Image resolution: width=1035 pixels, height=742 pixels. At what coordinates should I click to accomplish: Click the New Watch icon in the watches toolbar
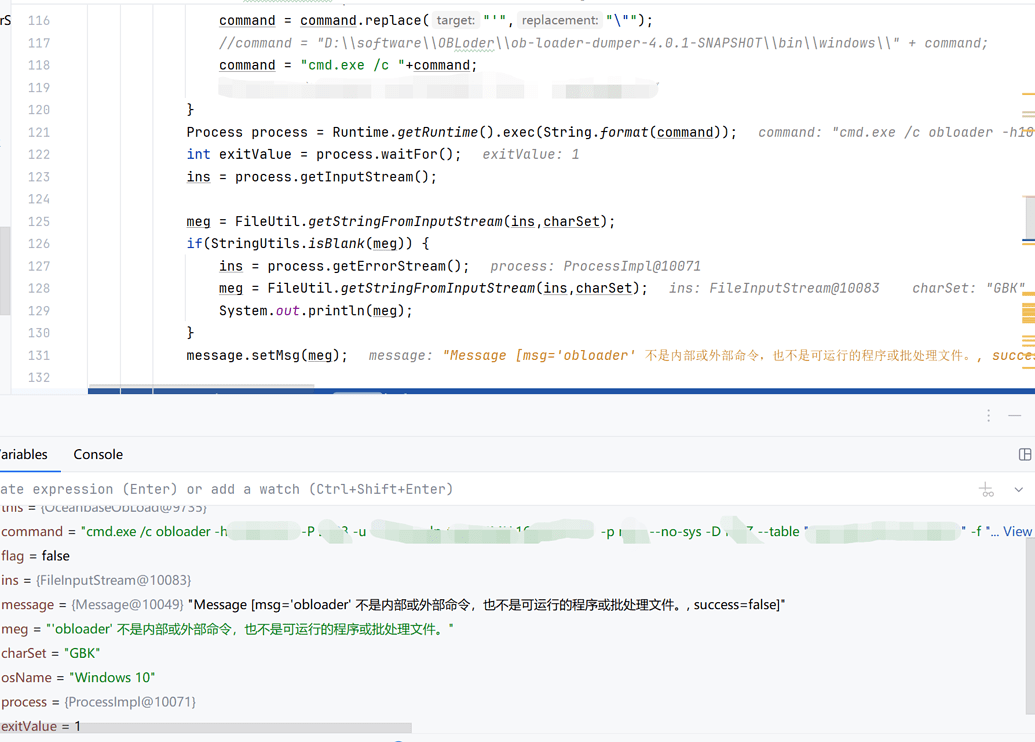click(986, 489)
